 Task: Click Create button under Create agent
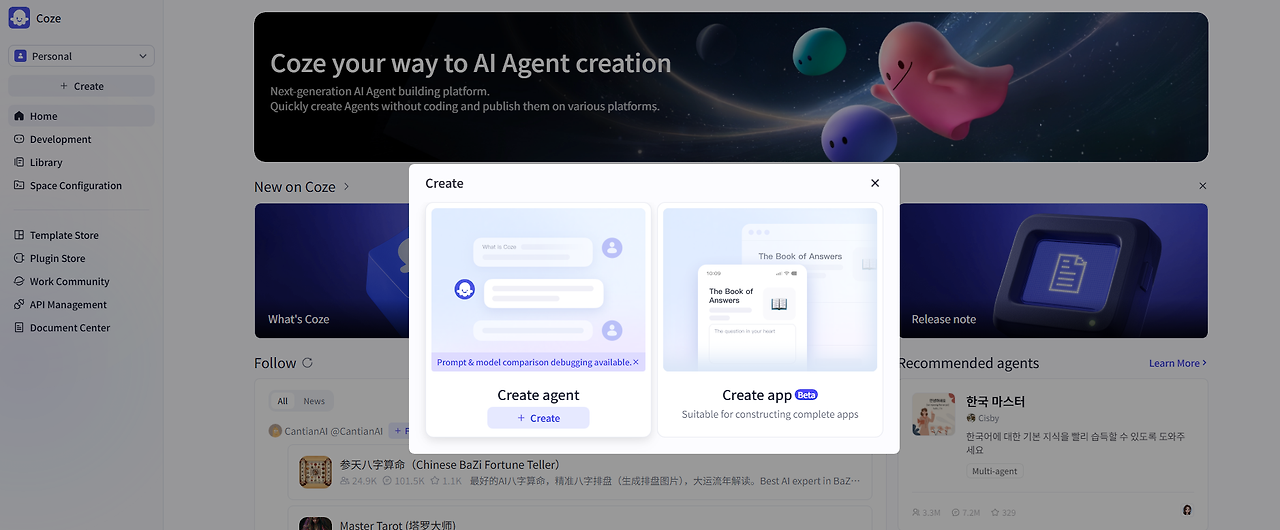point(538,418)
